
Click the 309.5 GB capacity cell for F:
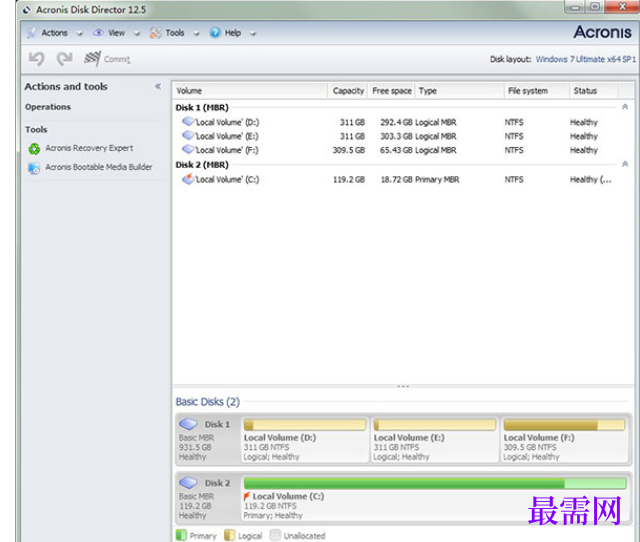tap(349, 150)
